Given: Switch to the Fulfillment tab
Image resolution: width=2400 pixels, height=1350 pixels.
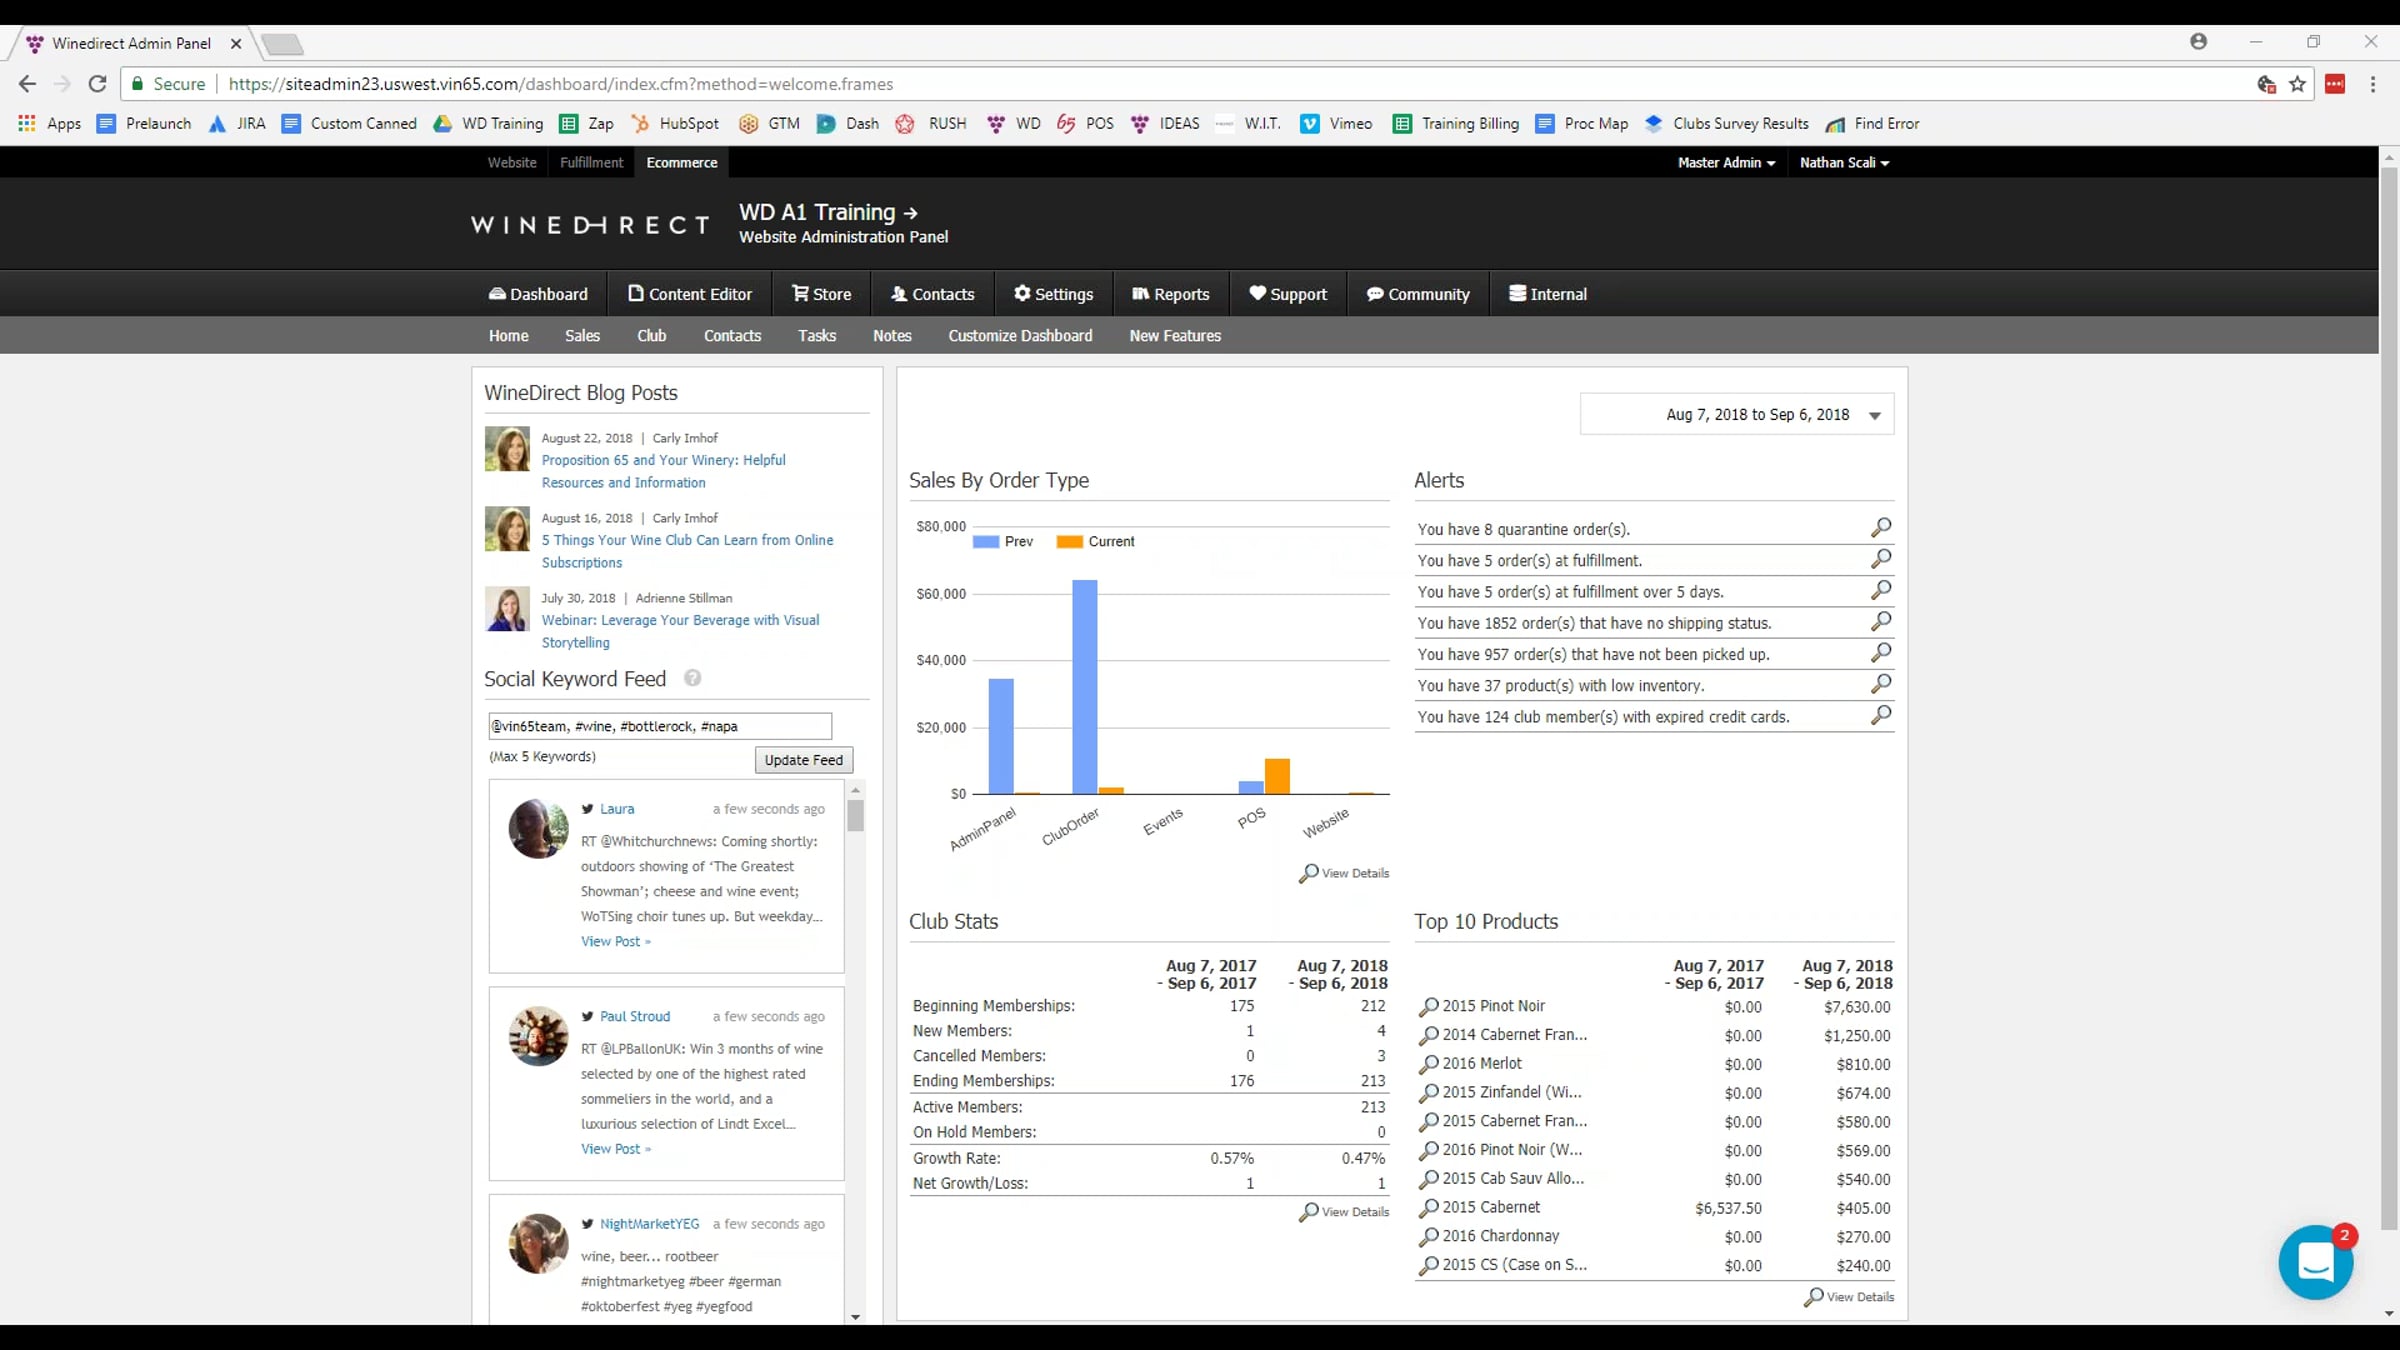Looking at the screenshot, I should coord(591,162).
